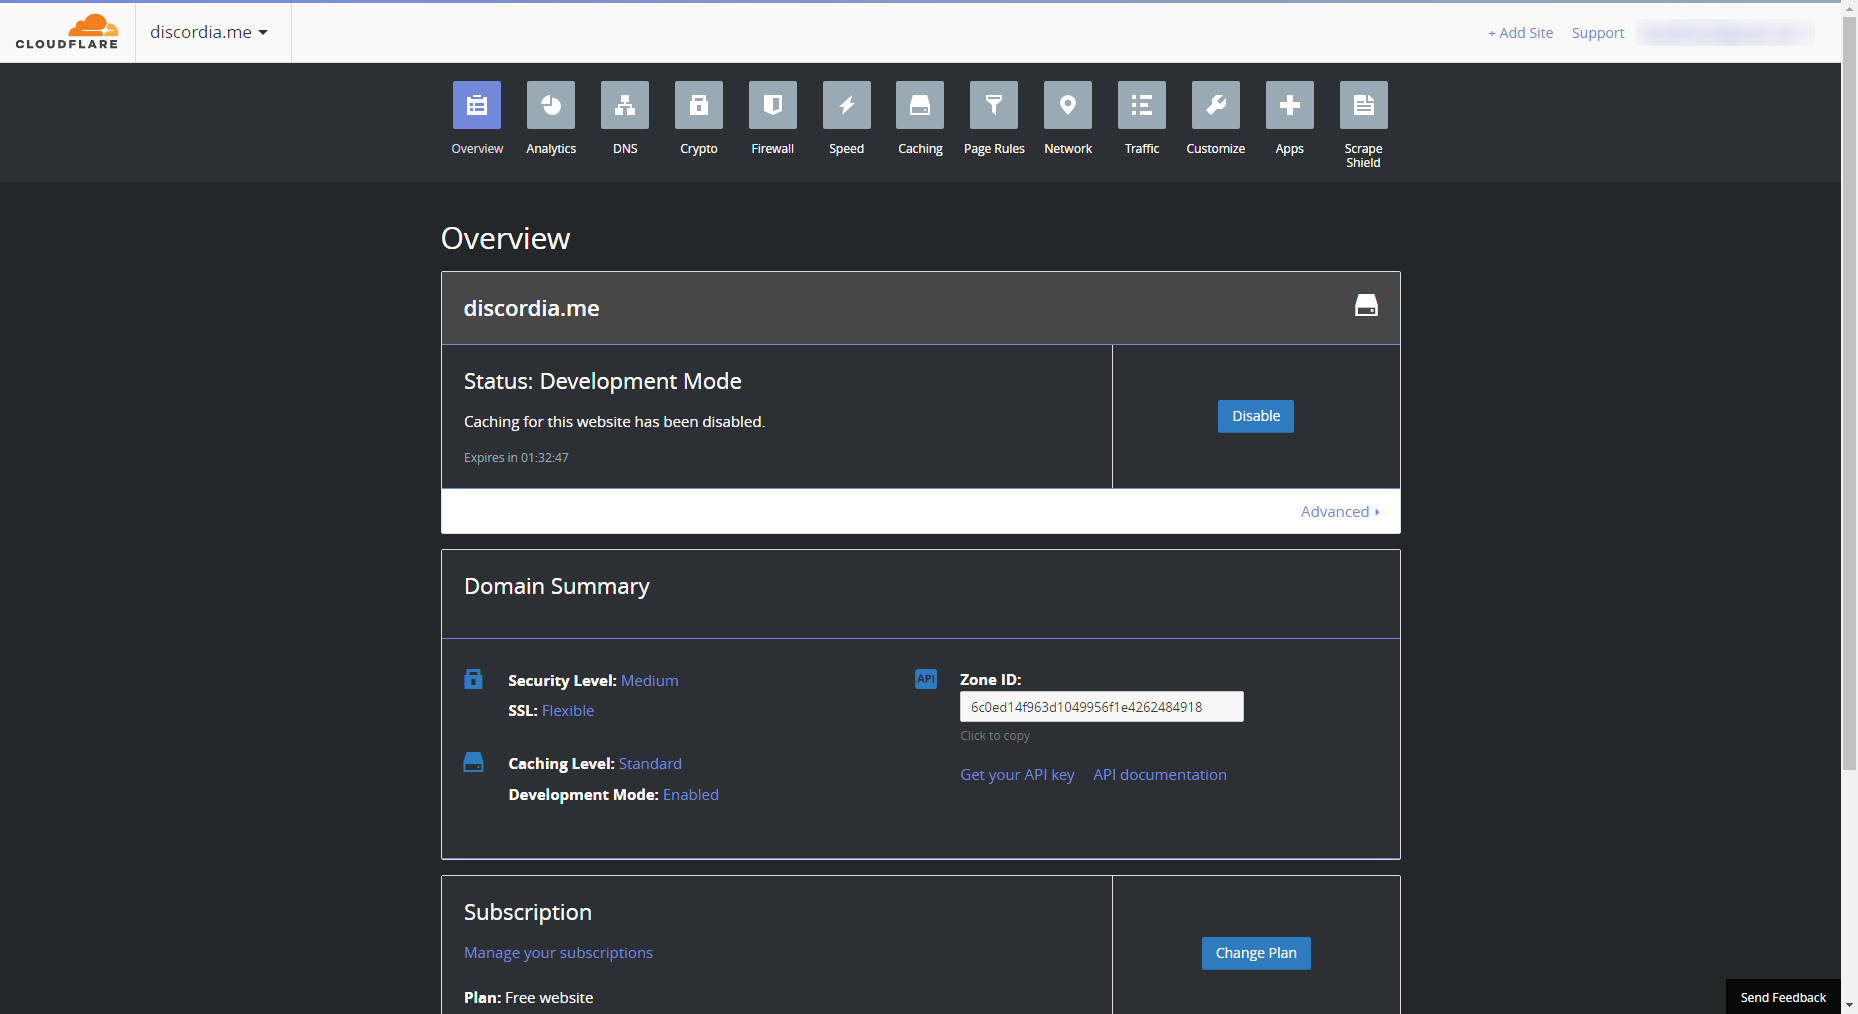This screenshot has height=1014, width=1858.
Task: Open the Caching drive icon
Action: point(920,105)
